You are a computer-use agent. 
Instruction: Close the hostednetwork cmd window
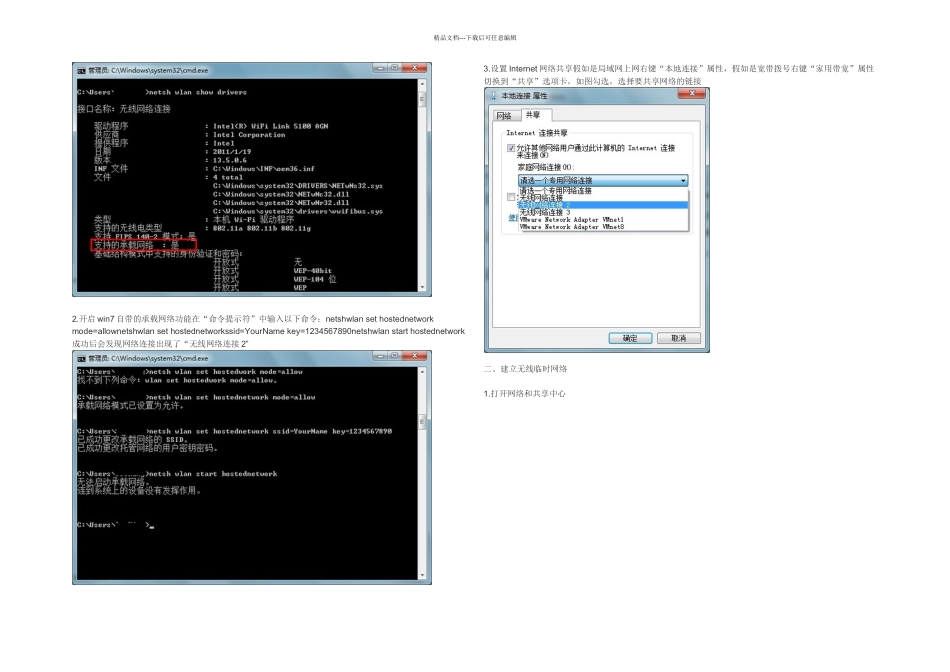(x=415, y=356)
